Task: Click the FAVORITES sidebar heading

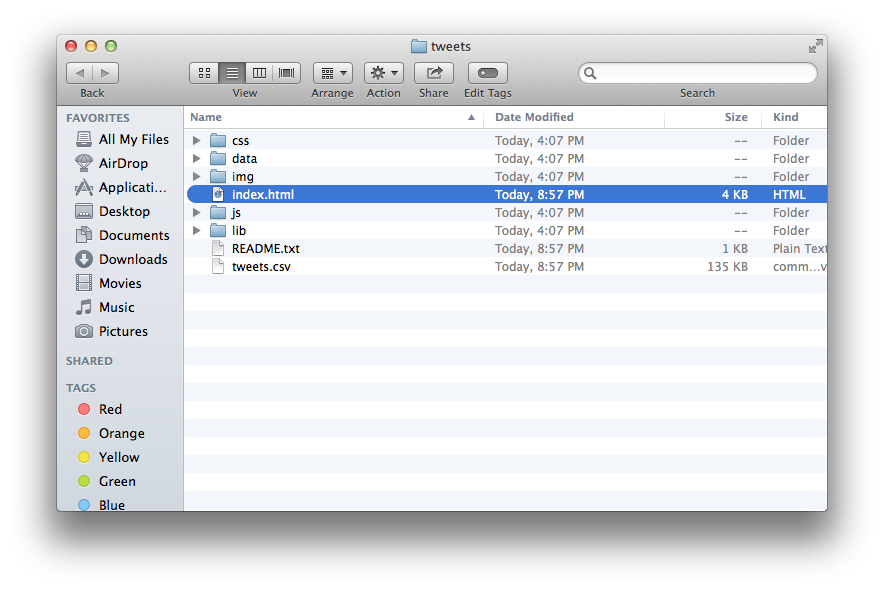Action: click(98, 118)
